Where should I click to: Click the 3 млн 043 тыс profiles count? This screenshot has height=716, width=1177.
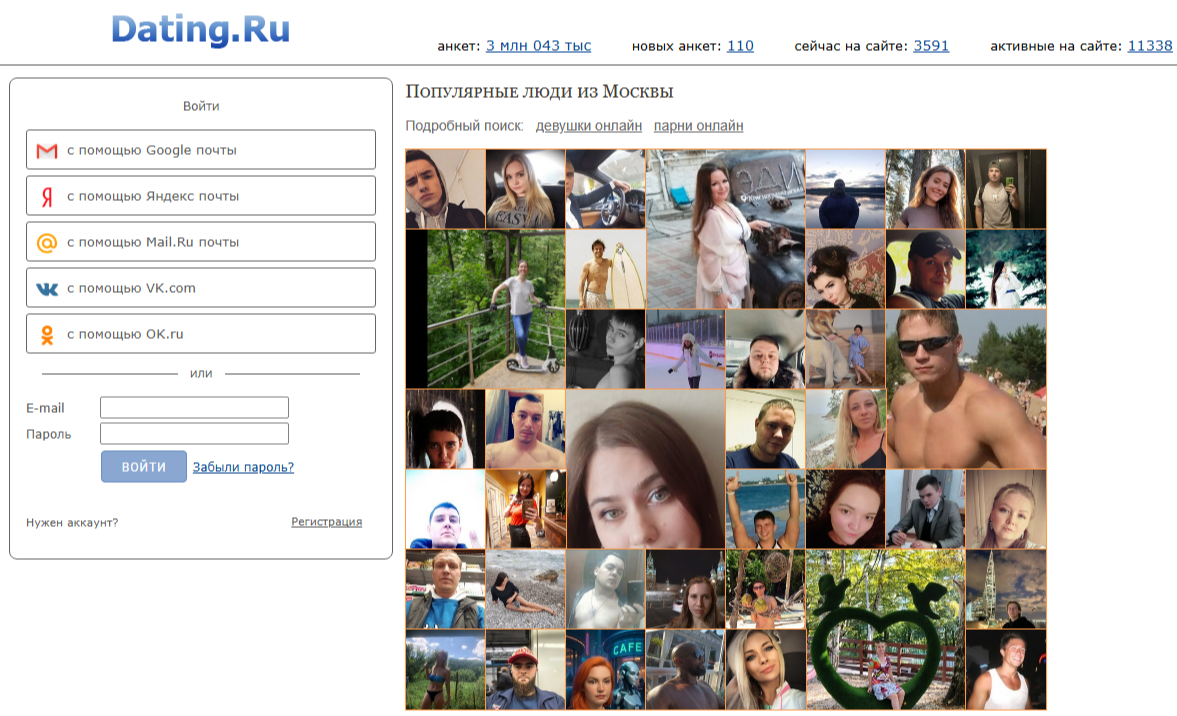pos(538,46)
